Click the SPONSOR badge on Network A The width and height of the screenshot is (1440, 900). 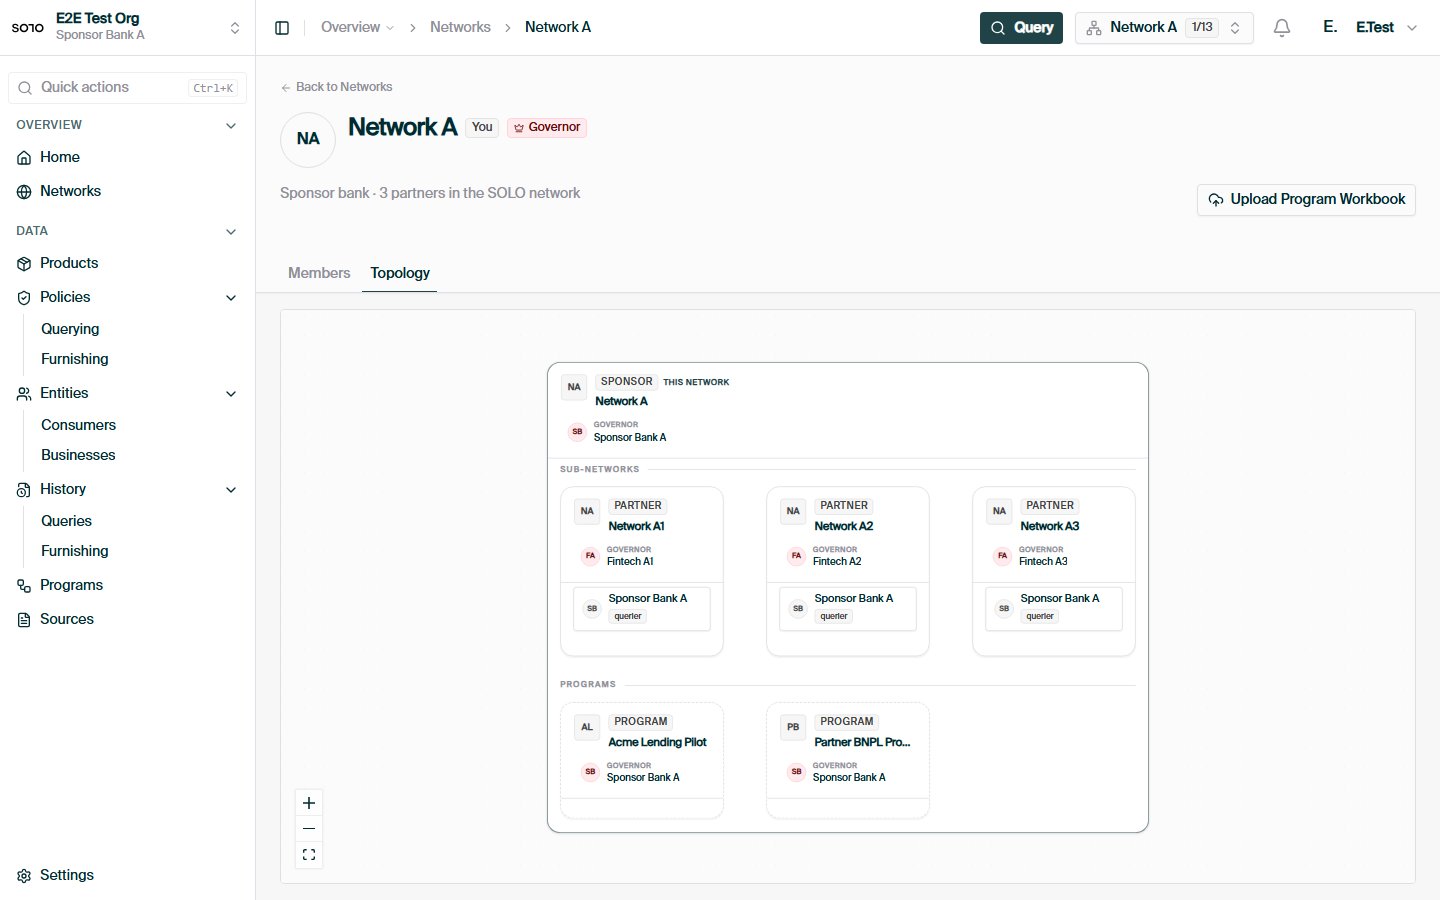point(626,382)
